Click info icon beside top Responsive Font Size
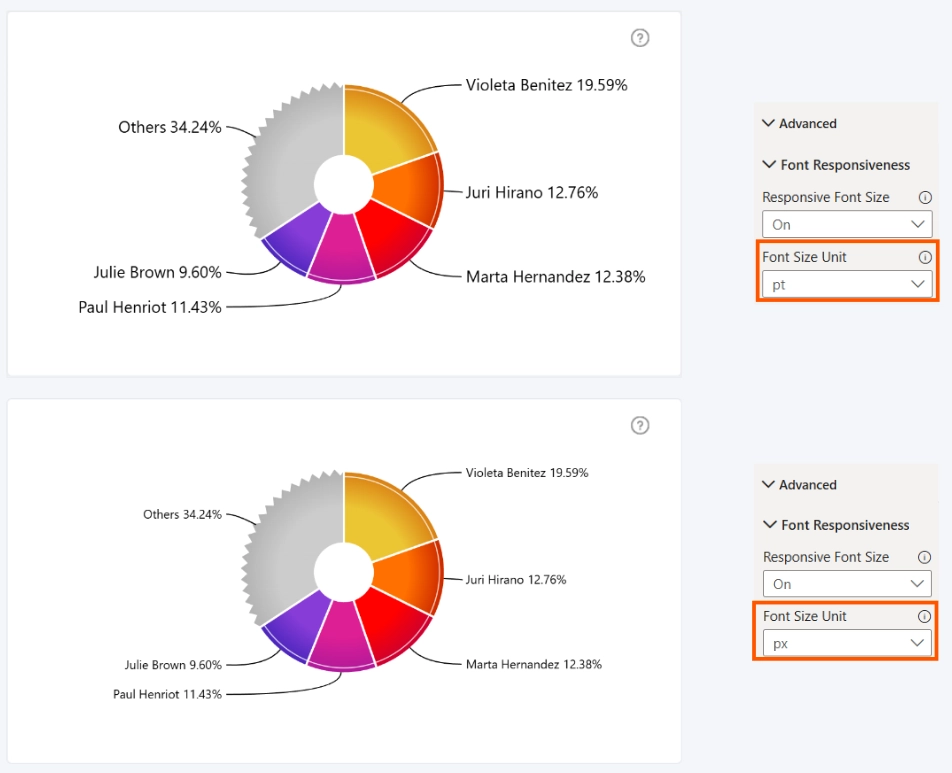 coord(925,197)
